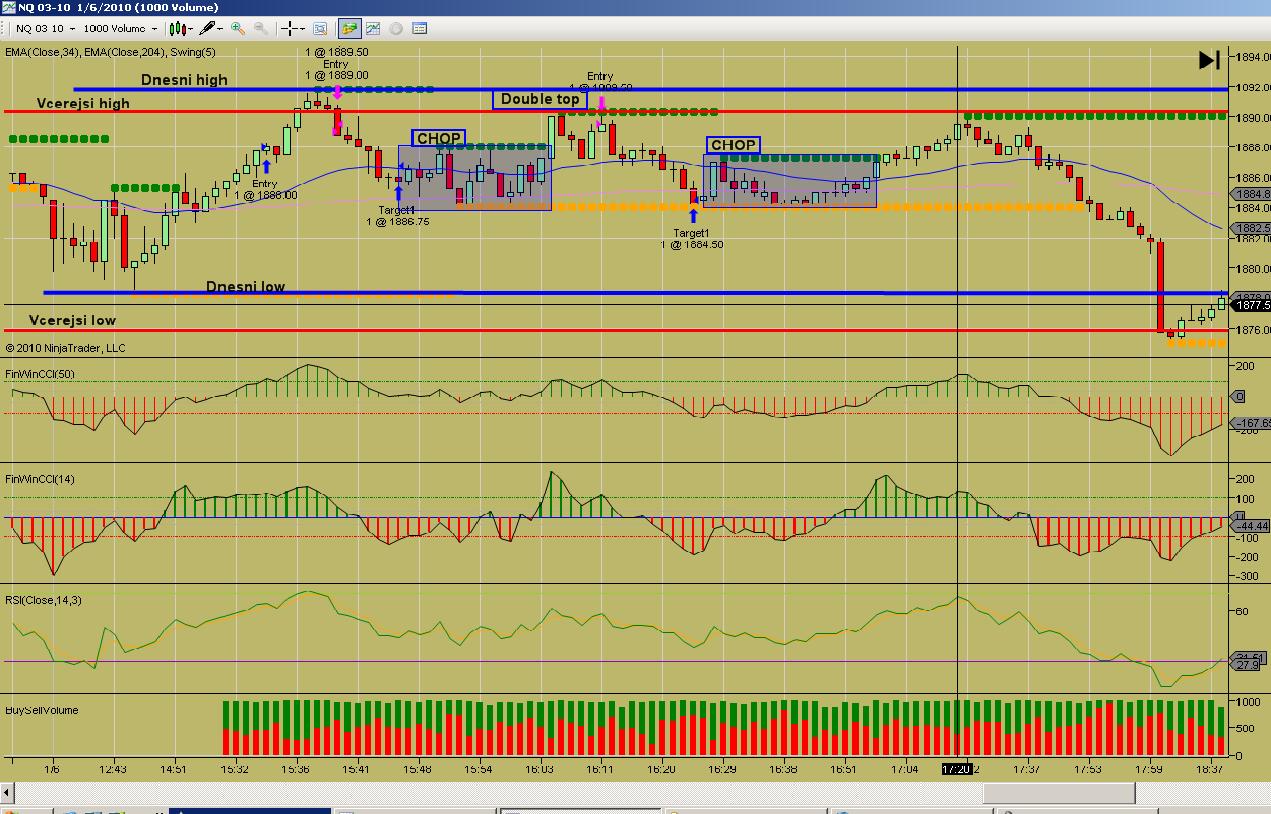The width and height of the screenshot is (1271, 814).
Task: Click the horizontal scrollbar left arrow
Action: click(x=8, y=793)
